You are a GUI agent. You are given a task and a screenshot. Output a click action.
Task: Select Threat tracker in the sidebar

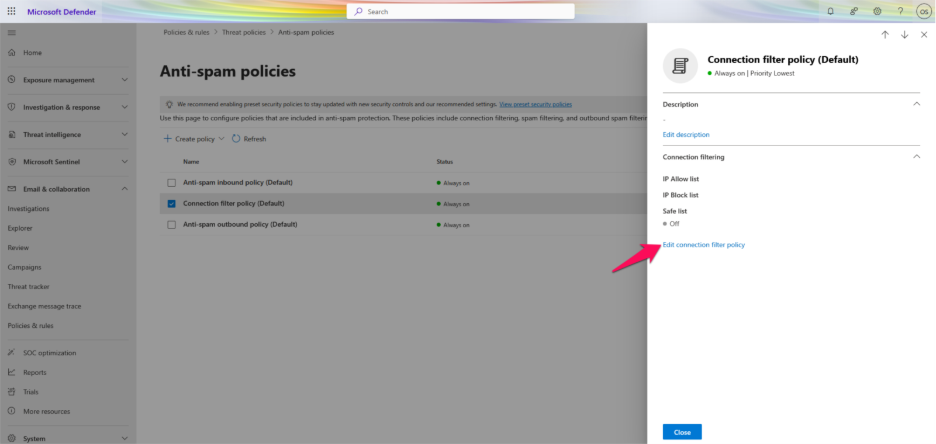coord(28,286)
